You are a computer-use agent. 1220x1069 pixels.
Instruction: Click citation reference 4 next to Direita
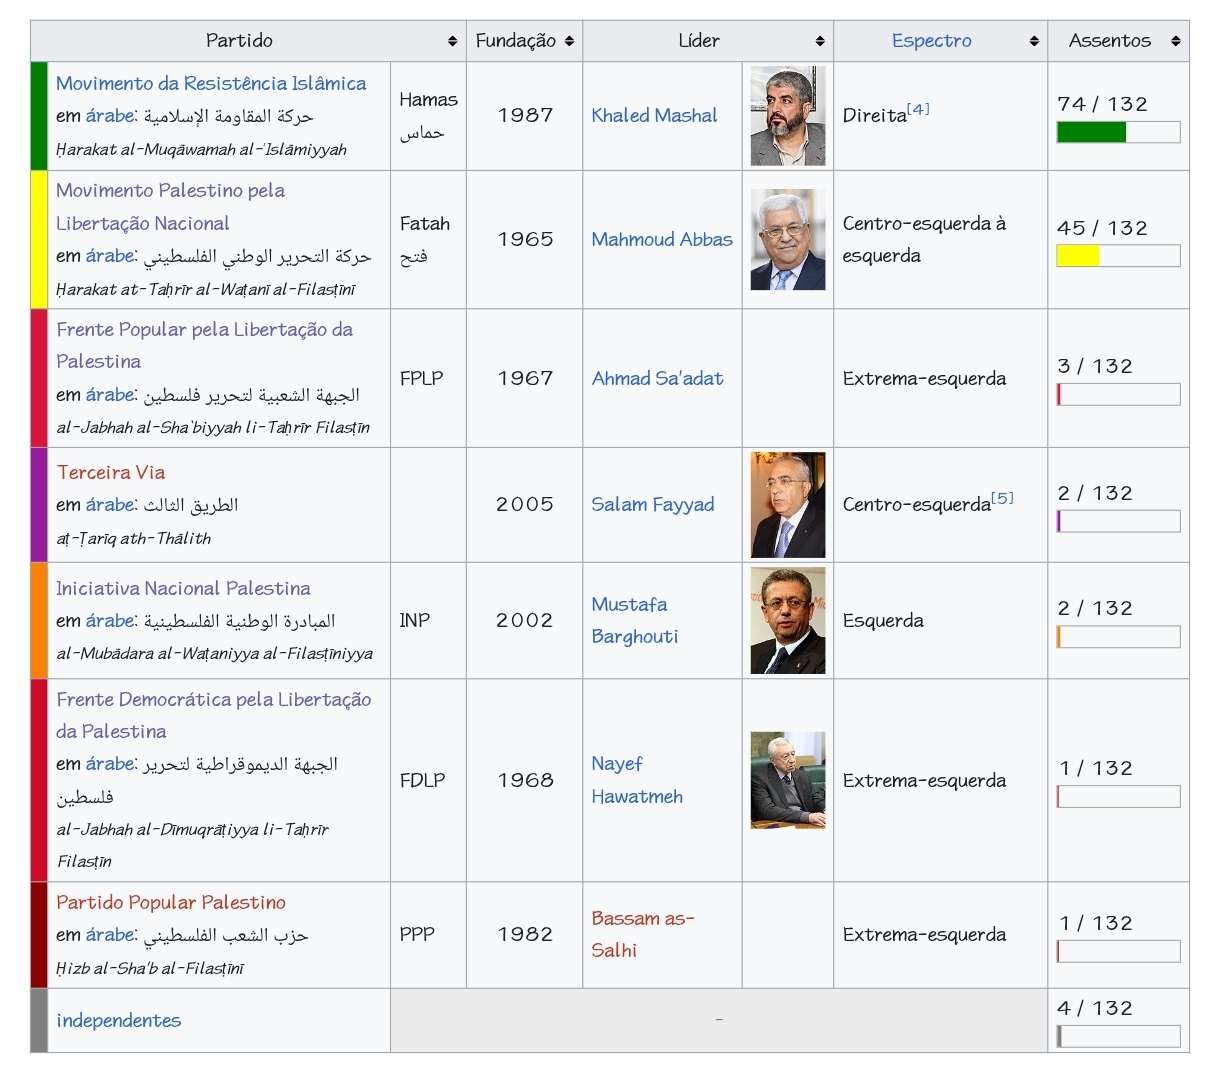point(918,109)
